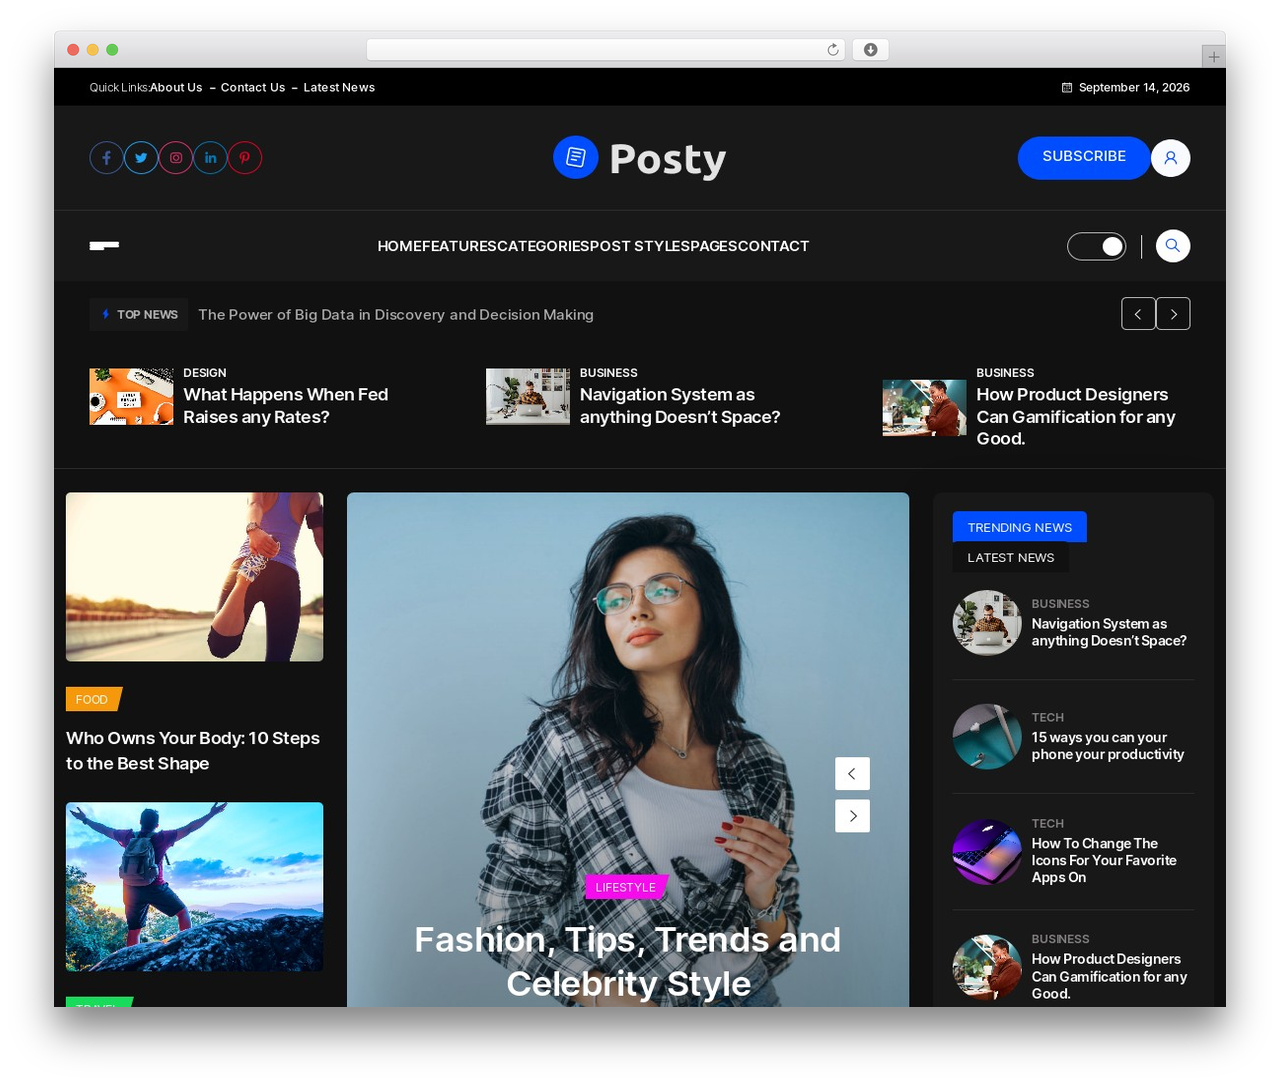The image size is (1280, 1084).
Task: Click the Subscribe button
Action: pyautogui.click(x=1084, y=157)
